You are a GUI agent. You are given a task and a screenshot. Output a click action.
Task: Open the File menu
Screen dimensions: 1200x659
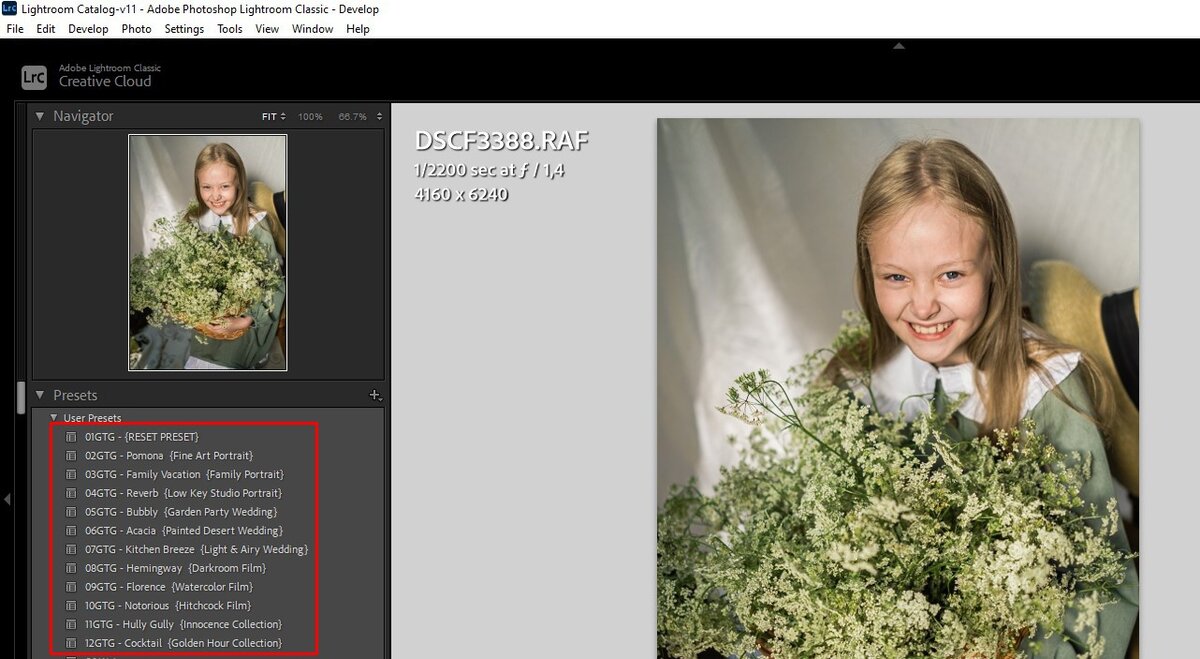(15, 29)
